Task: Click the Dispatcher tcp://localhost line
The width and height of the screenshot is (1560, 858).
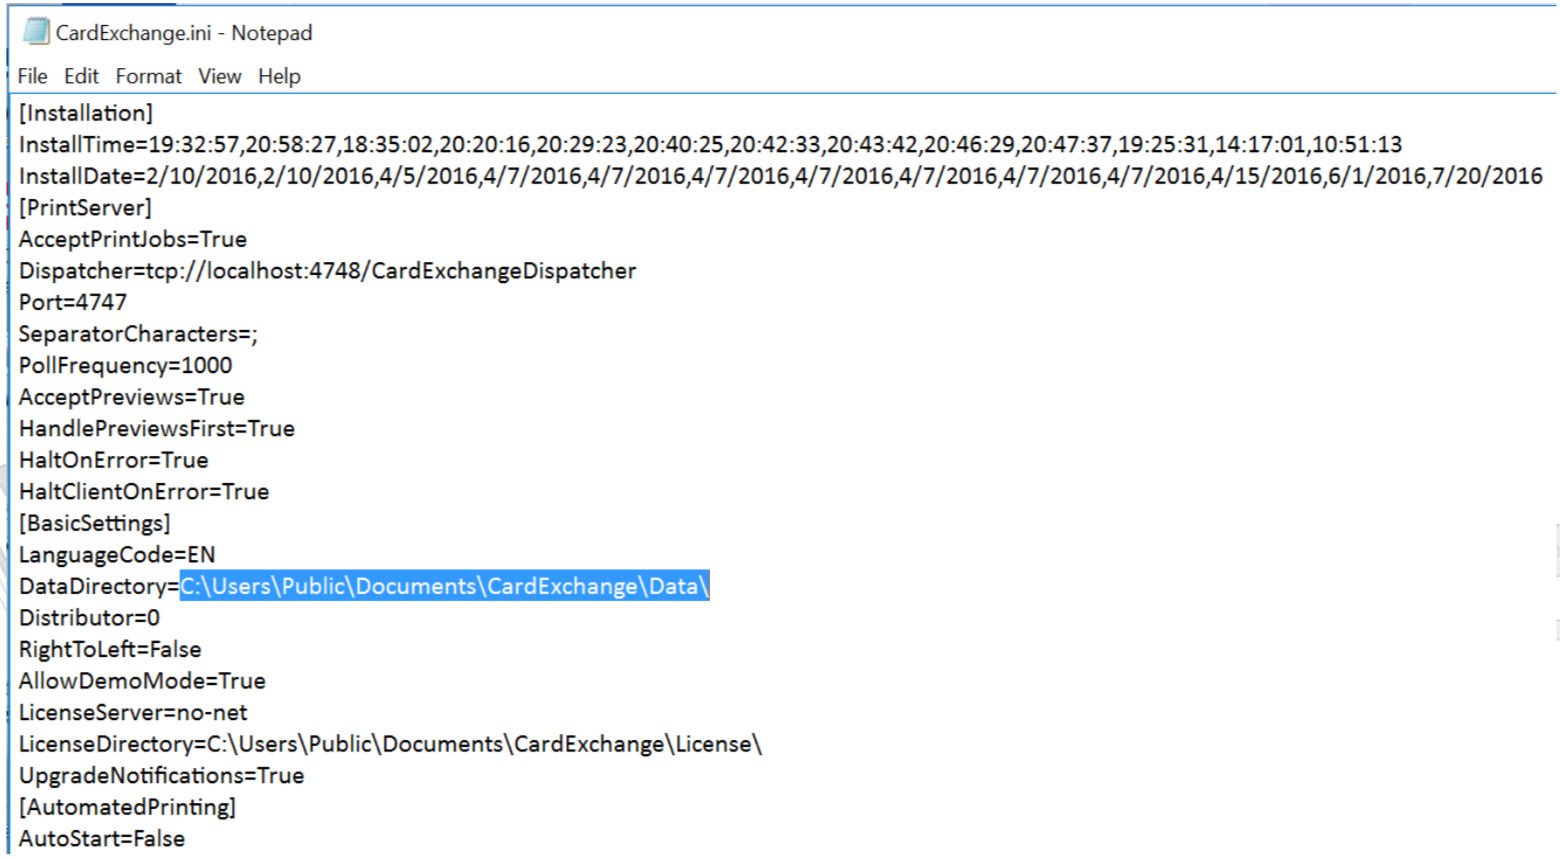Action: click(327, 271)
